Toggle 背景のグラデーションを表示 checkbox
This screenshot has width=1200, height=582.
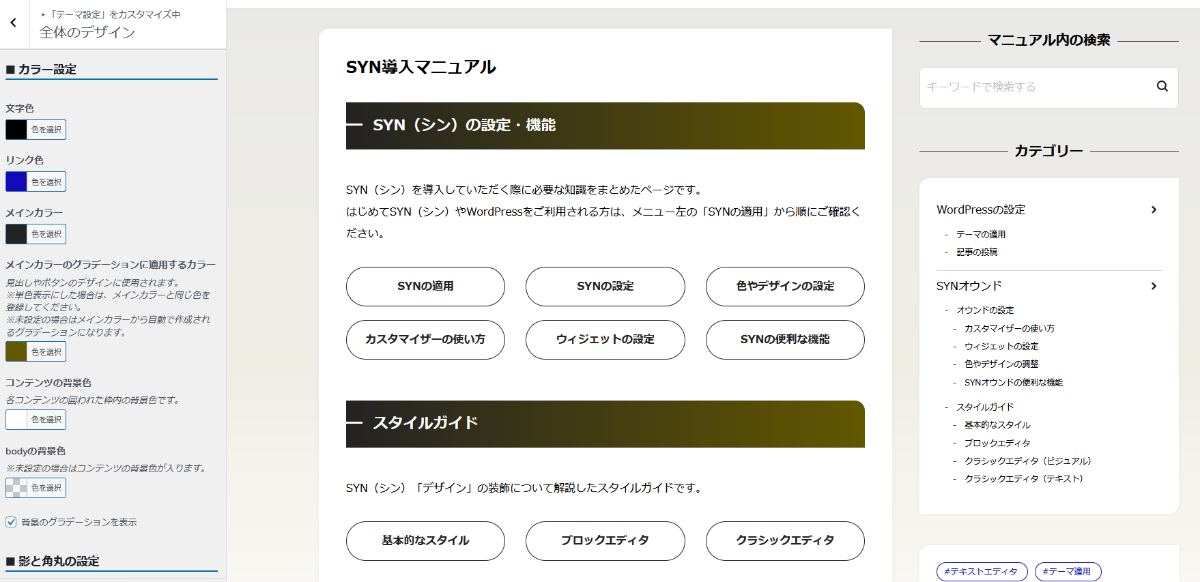click(x=11, y=522)
